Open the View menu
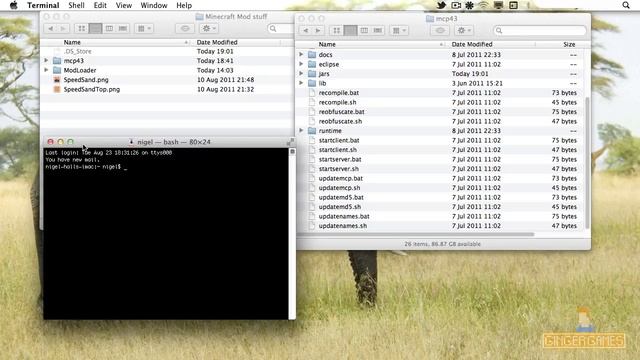This screenshot has height=360, width=640. pyautogui.click(x=124, y=5)
